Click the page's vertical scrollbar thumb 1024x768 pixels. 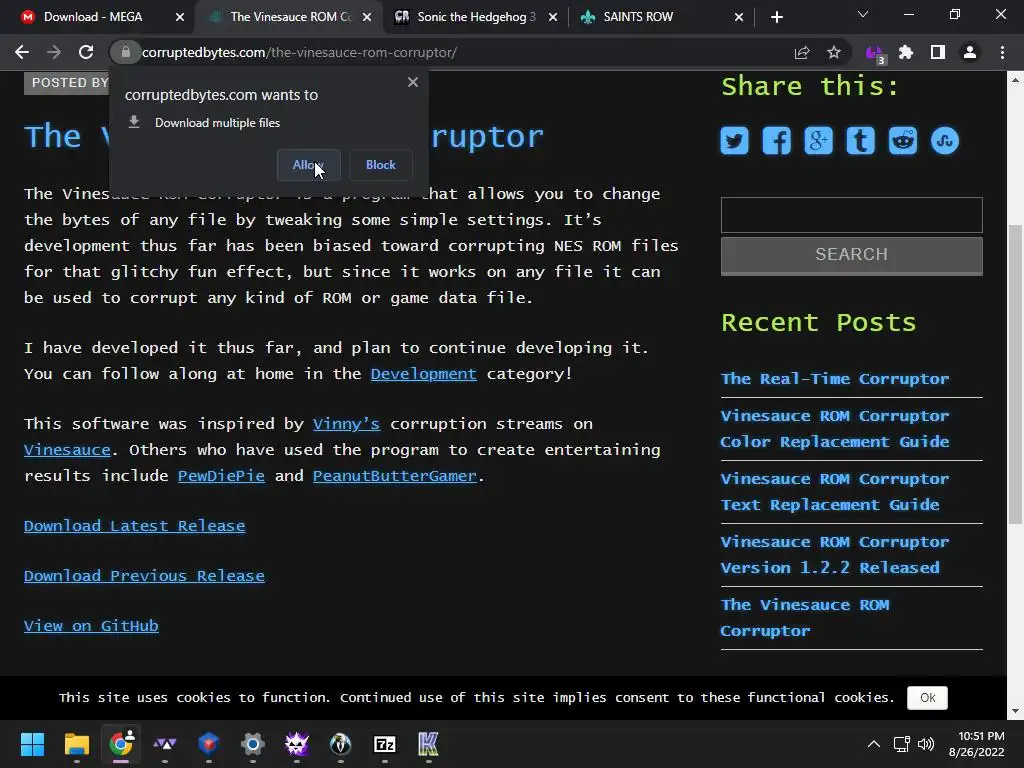[x=1015, y=374]
